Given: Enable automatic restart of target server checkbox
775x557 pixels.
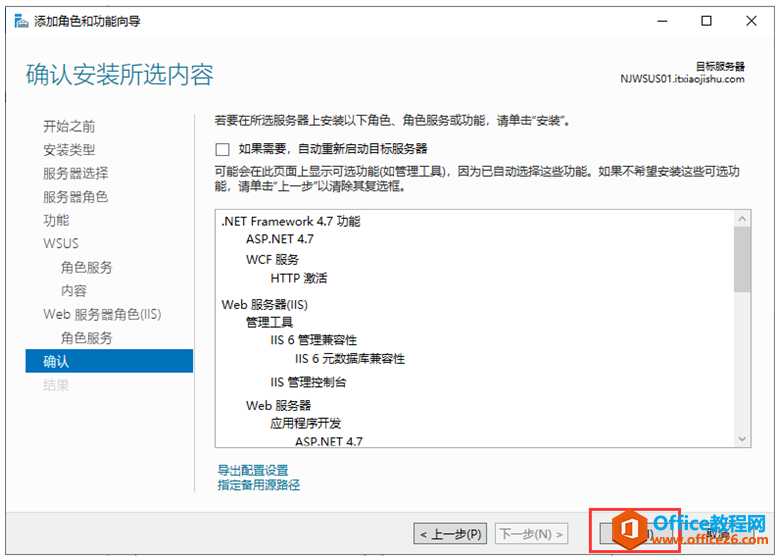Looking at the screenshot, I should coord(222,149).
